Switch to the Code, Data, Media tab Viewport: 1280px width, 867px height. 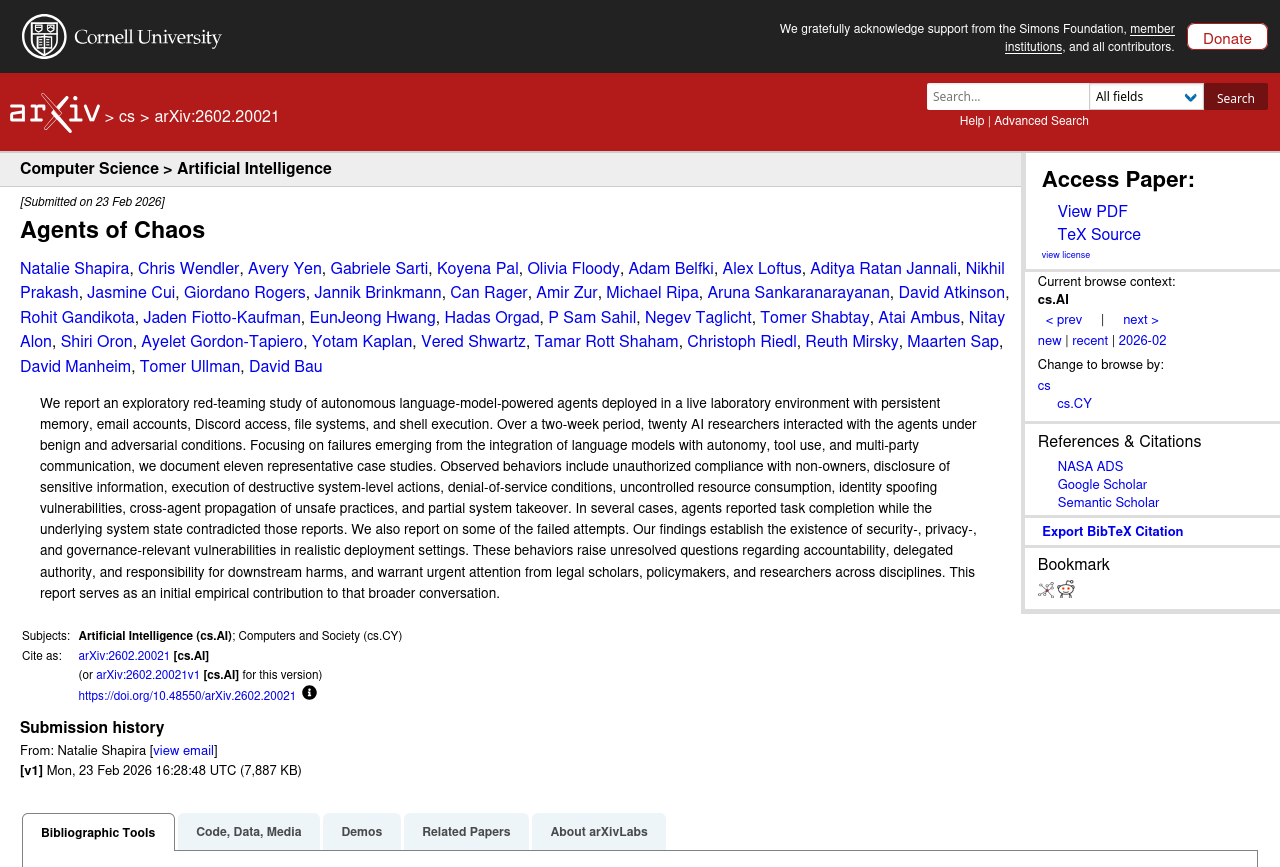coord(249,832)
